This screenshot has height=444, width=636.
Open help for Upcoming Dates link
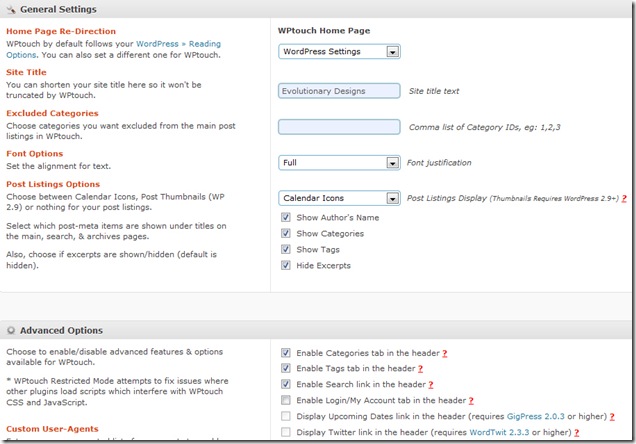[x=612, y=417]
